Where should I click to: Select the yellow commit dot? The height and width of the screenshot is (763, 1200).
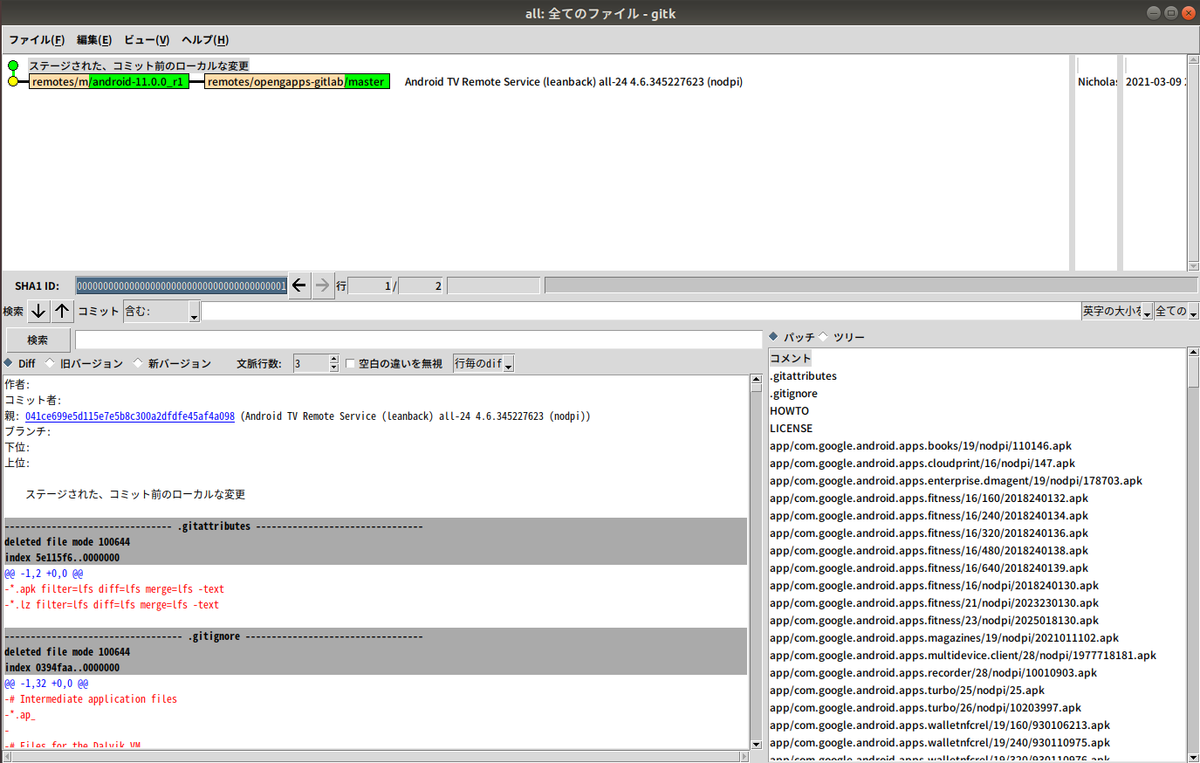[12, 82]
